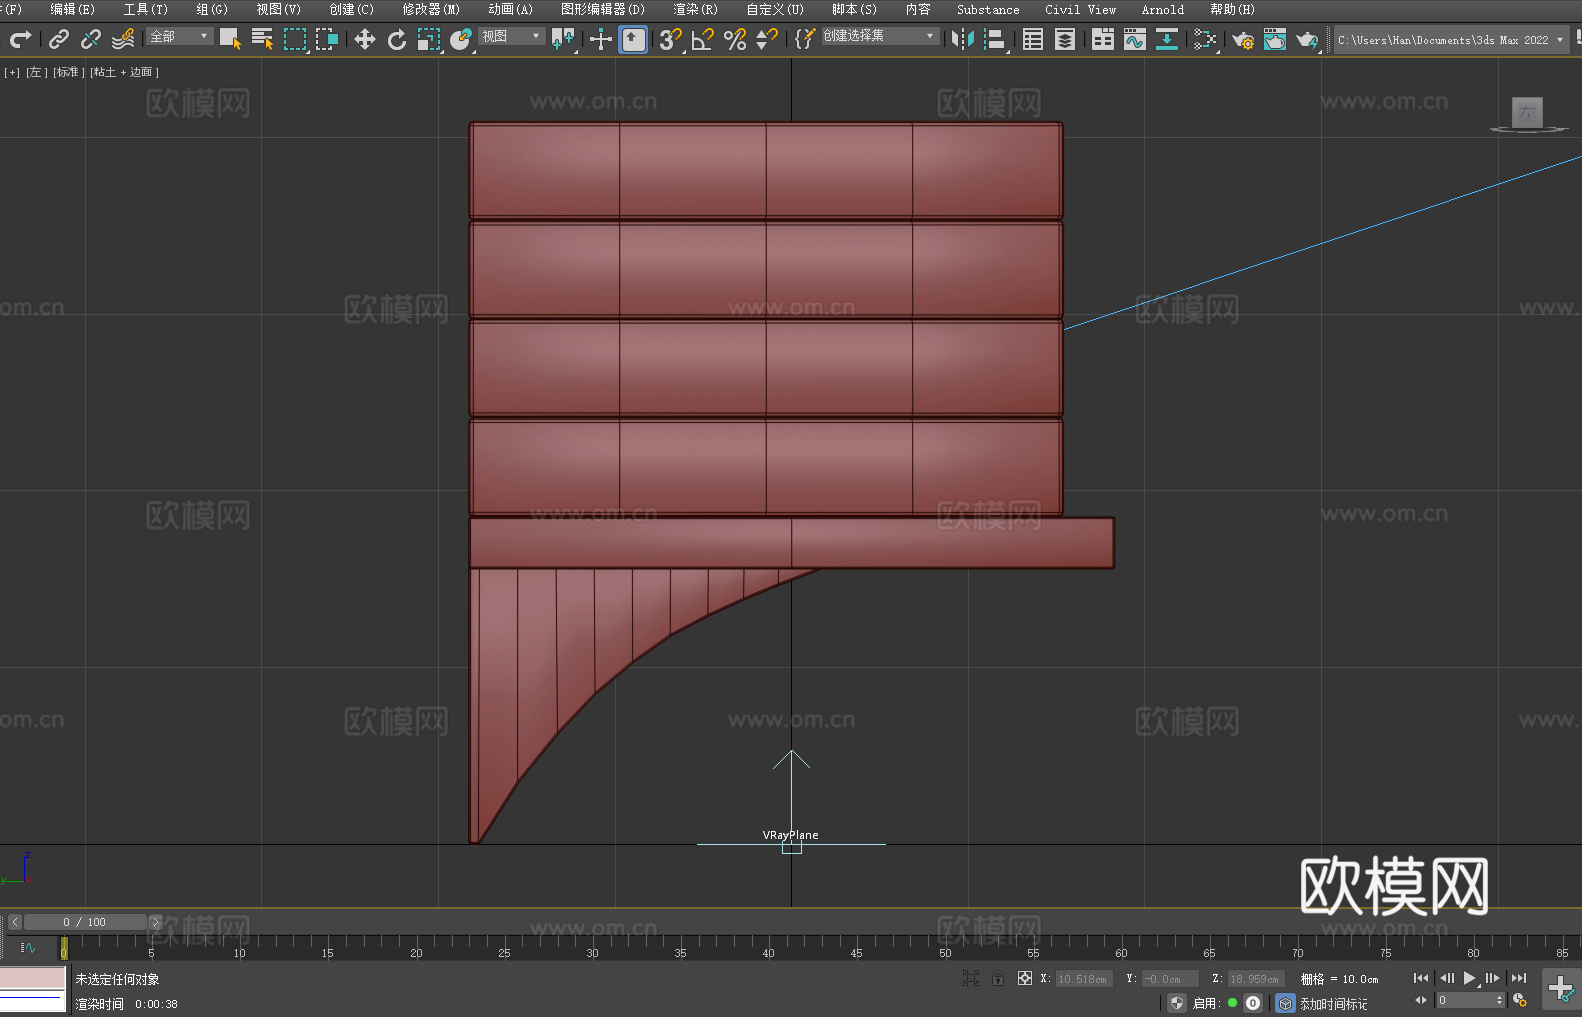Click viewport [+] general menu label

pos(12,72)
